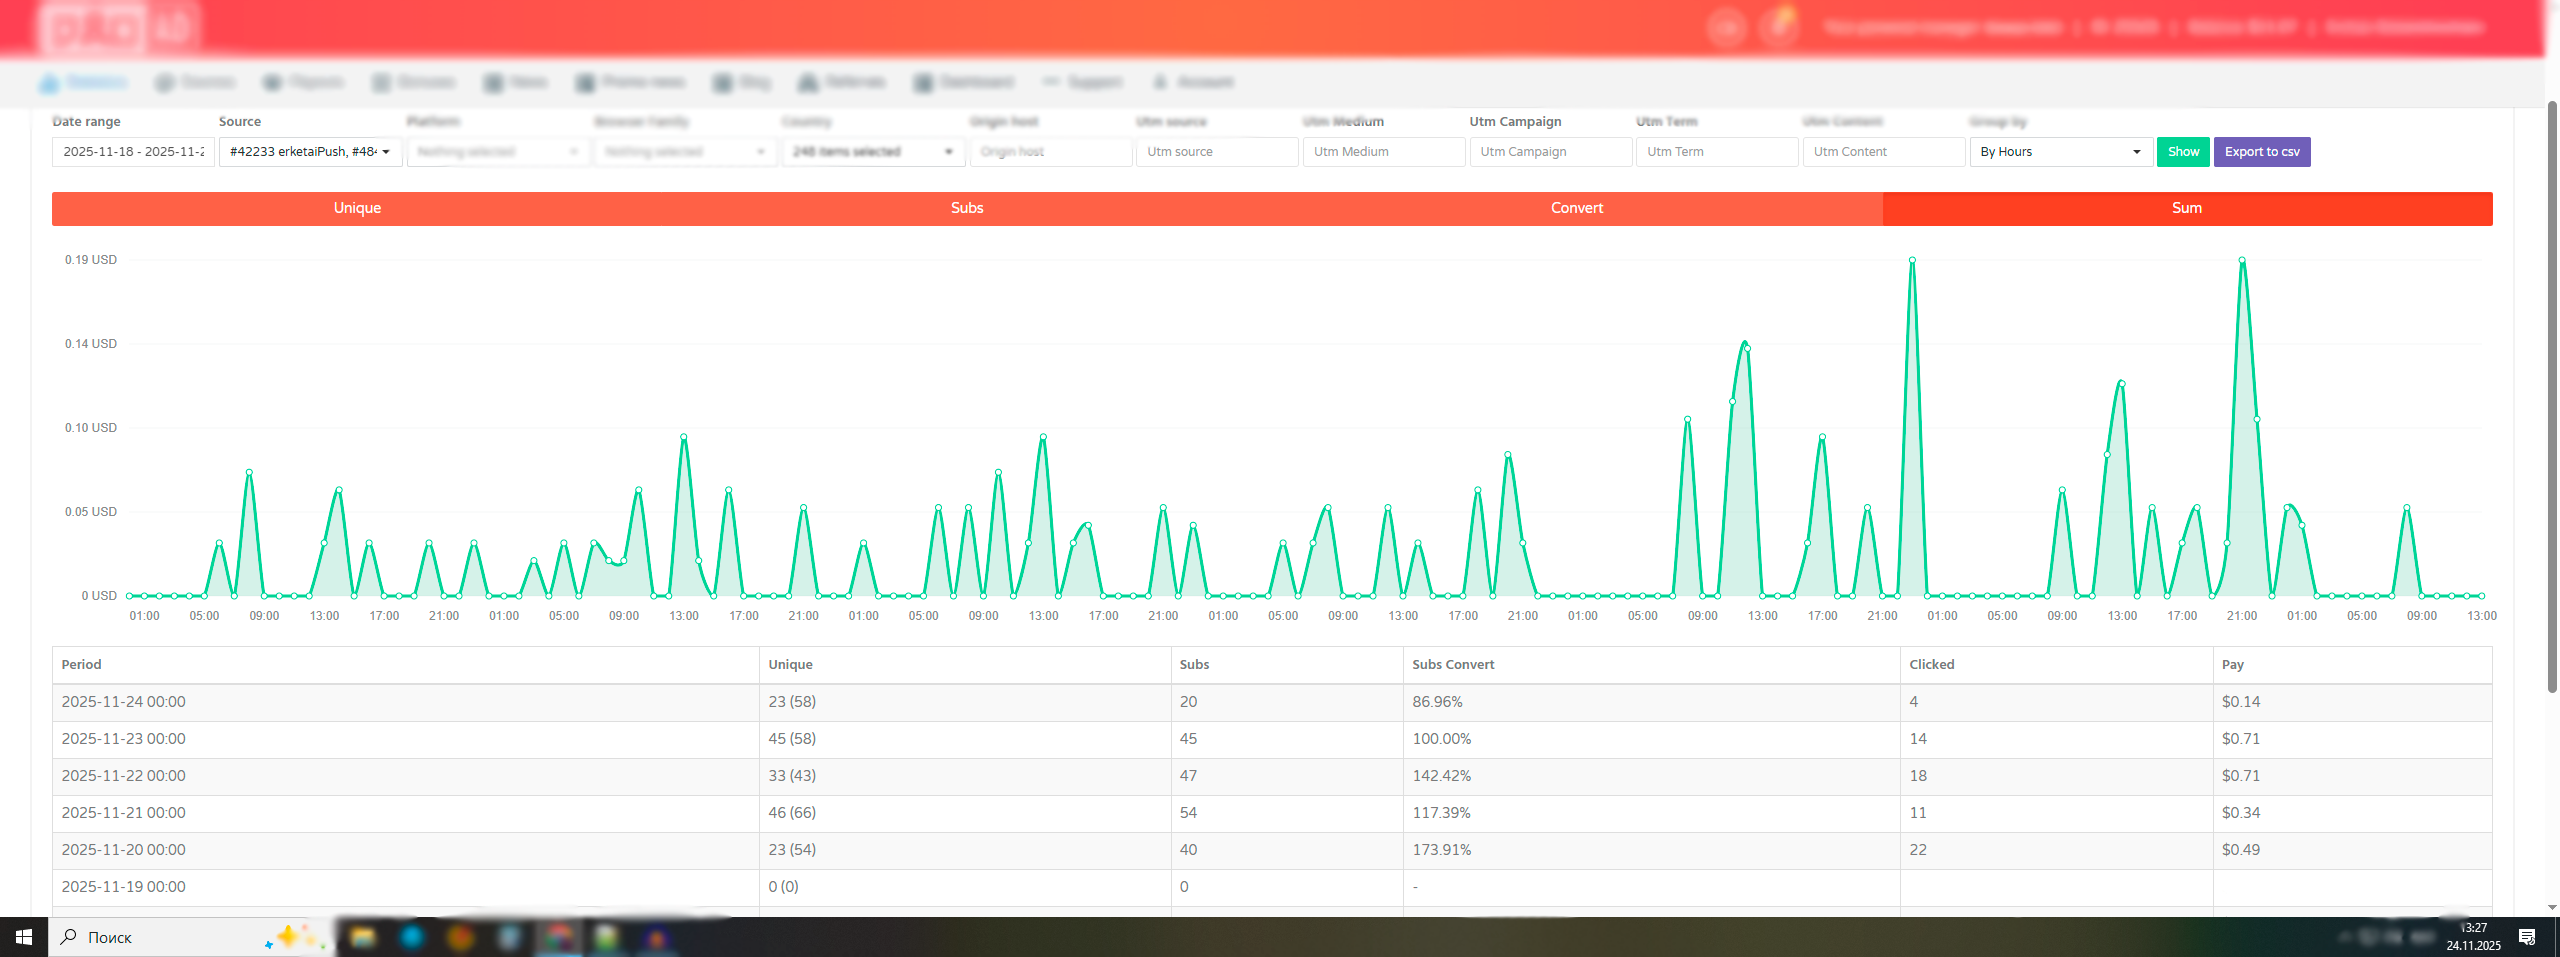The height and width of the screenshot is (957, 2560).
Task: Click the page's vertical scrollbar thumb
Action: (2551, 400)
